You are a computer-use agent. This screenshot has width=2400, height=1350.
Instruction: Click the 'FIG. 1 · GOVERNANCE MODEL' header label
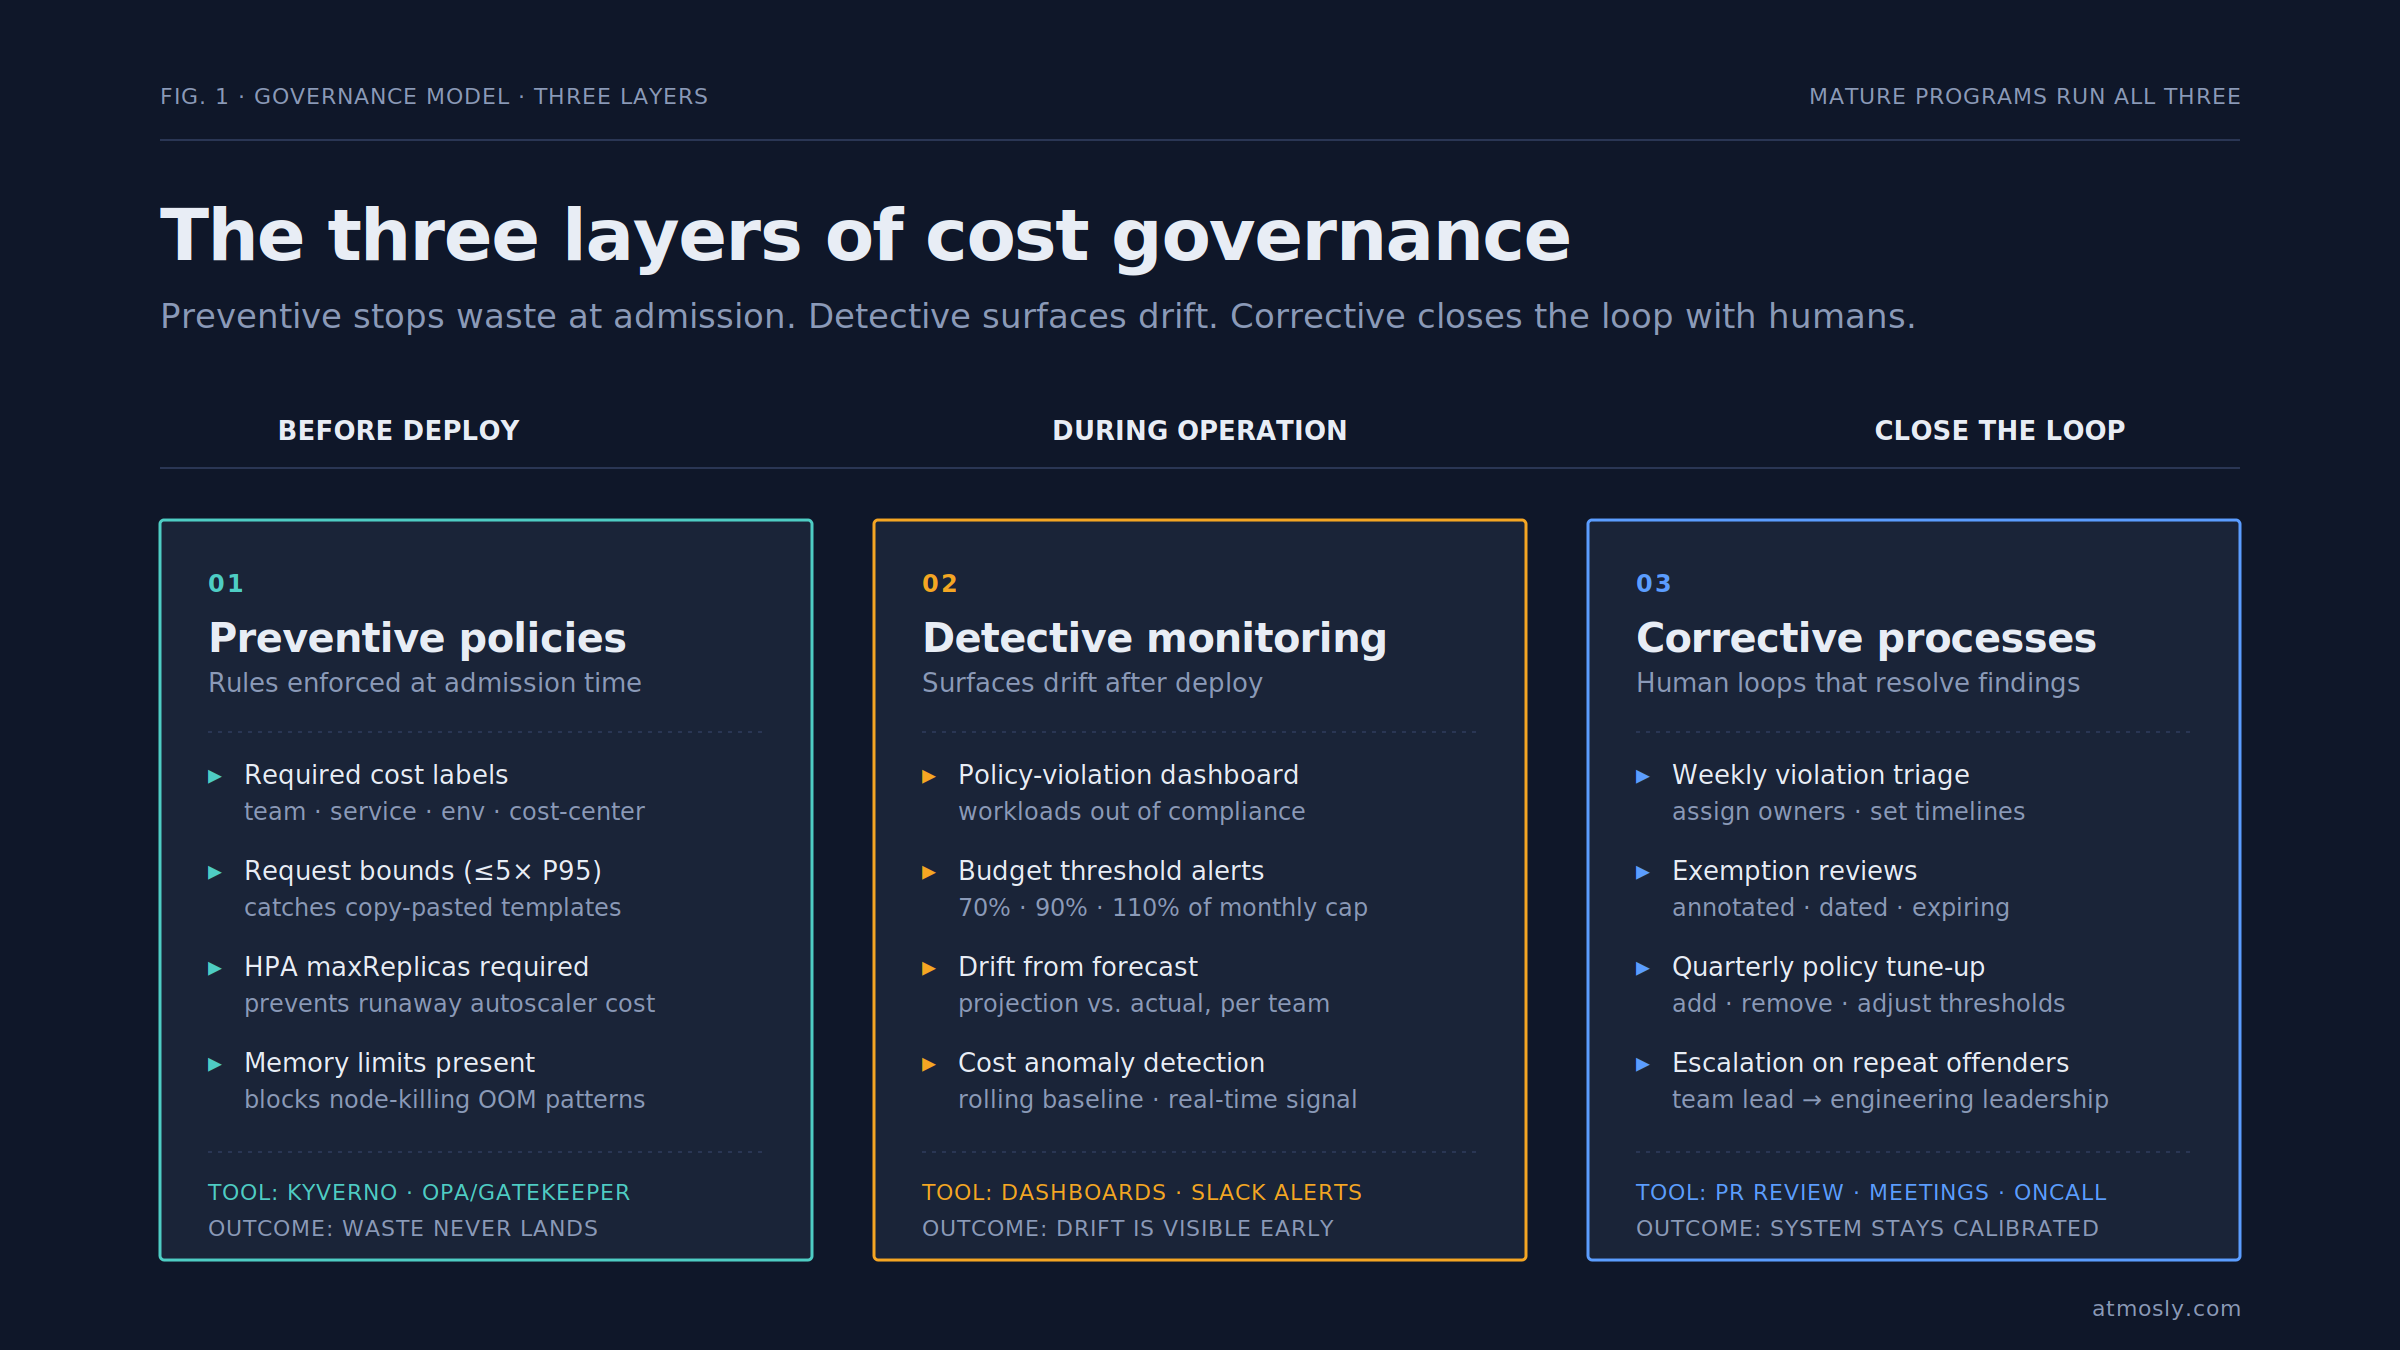pos(434,97)
